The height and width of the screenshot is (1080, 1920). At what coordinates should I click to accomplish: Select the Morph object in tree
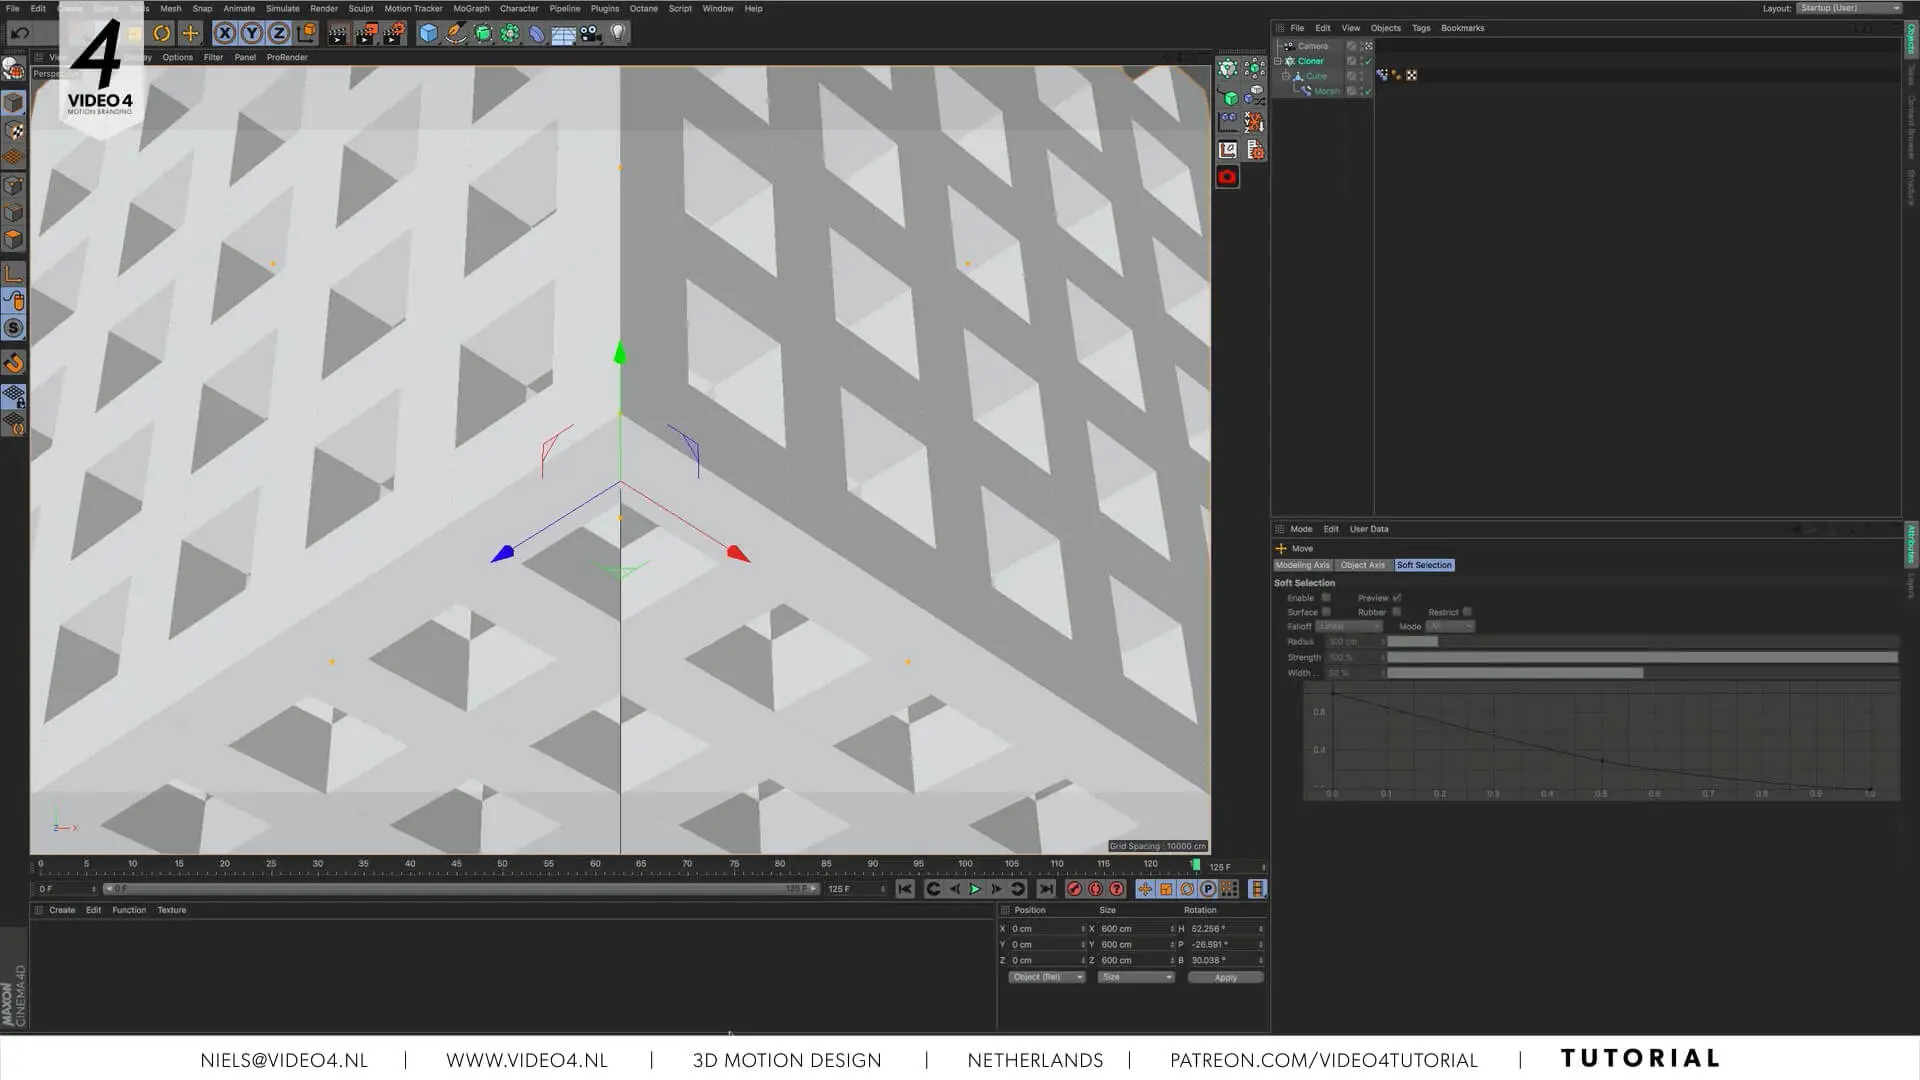(1327, 91)
